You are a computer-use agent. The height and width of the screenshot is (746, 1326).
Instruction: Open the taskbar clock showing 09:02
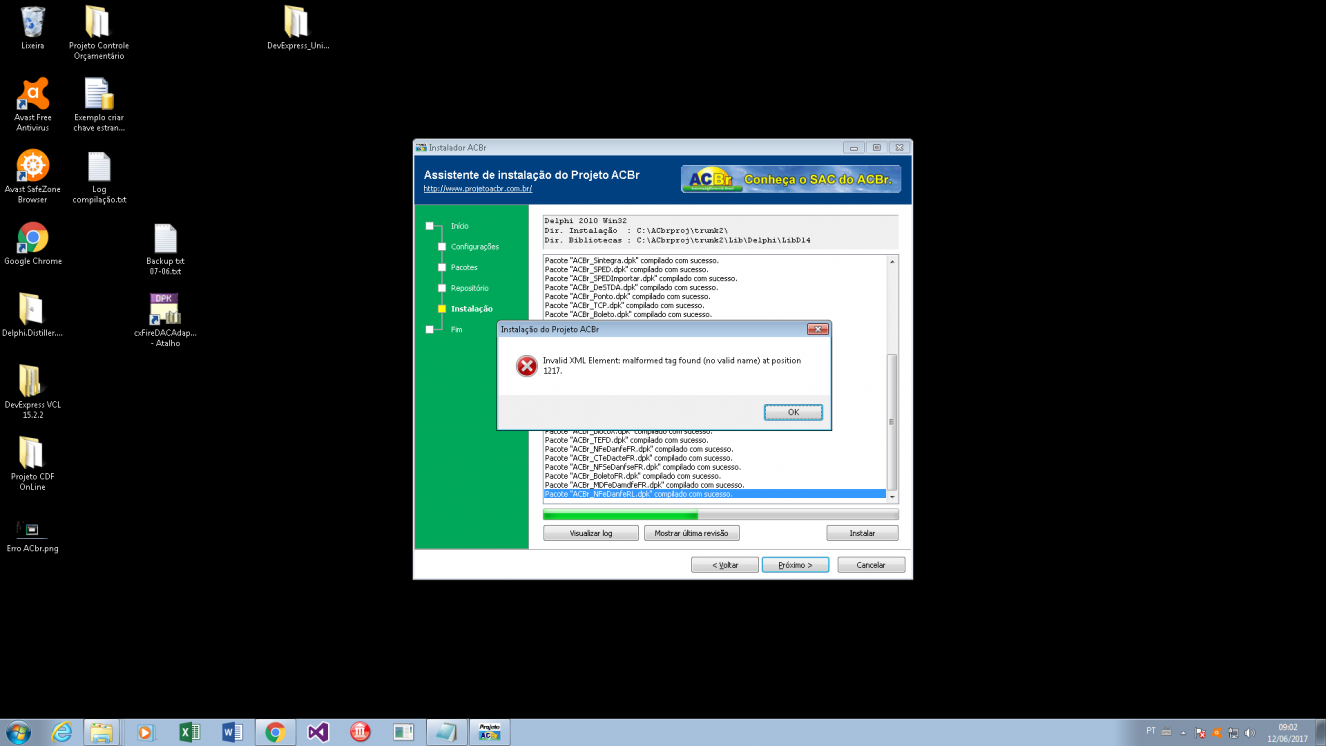[x=1287, y=732]
